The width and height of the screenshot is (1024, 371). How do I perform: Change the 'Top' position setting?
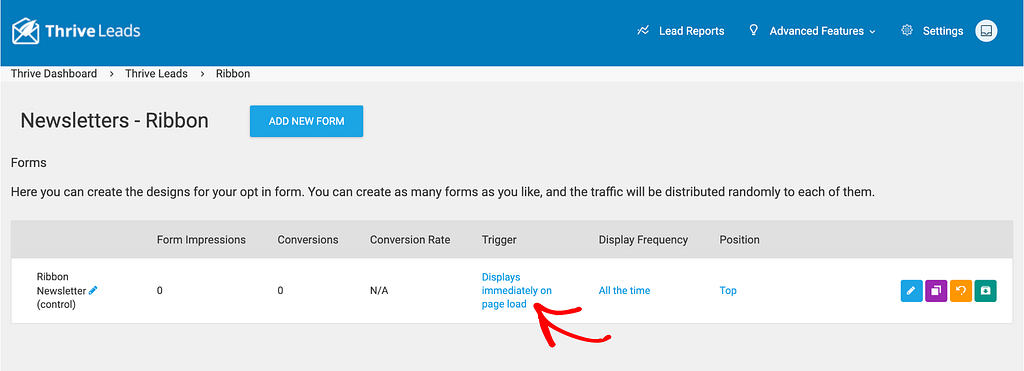click(728, 291)
